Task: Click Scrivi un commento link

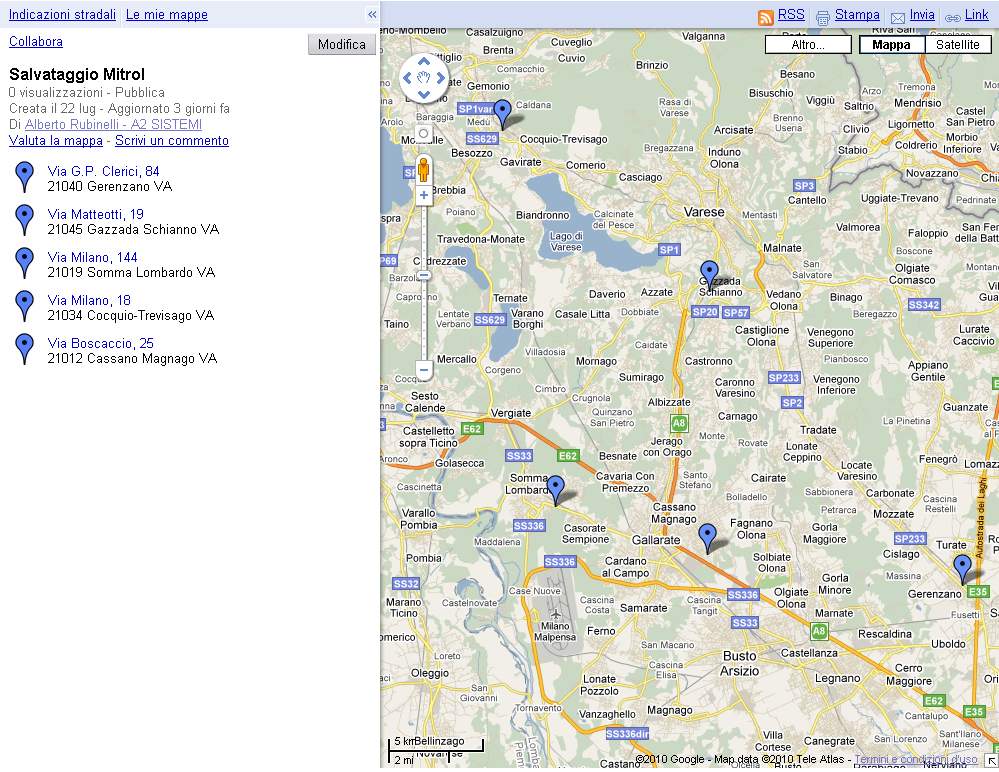Action: pyautogui.click(x=172, y=140)
